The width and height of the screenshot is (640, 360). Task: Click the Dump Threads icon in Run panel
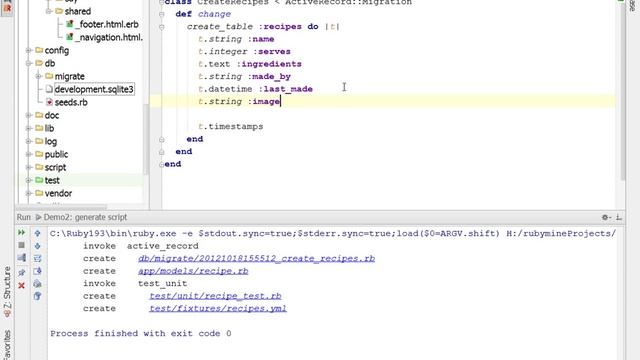(x=21, y=258)
